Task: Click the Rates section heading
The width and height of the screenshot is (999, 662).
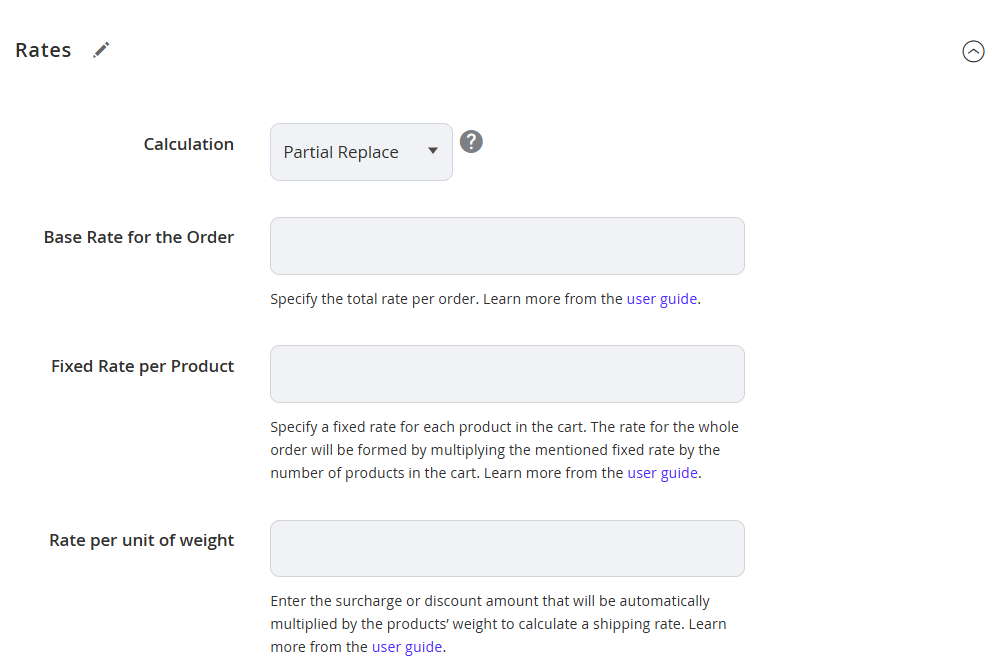Action: point(43,50)
